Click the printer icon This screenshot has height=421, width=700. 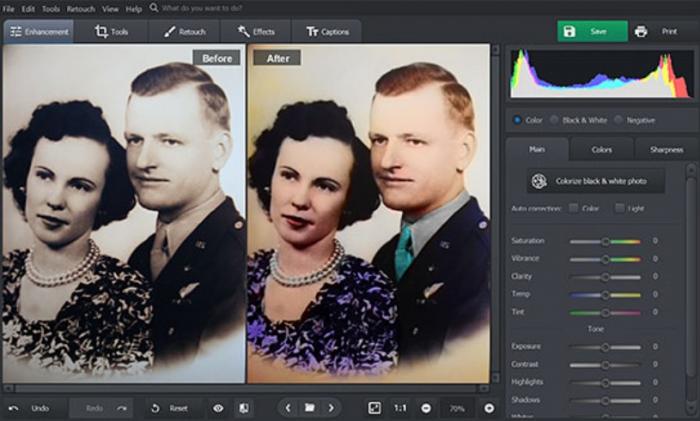641,31
